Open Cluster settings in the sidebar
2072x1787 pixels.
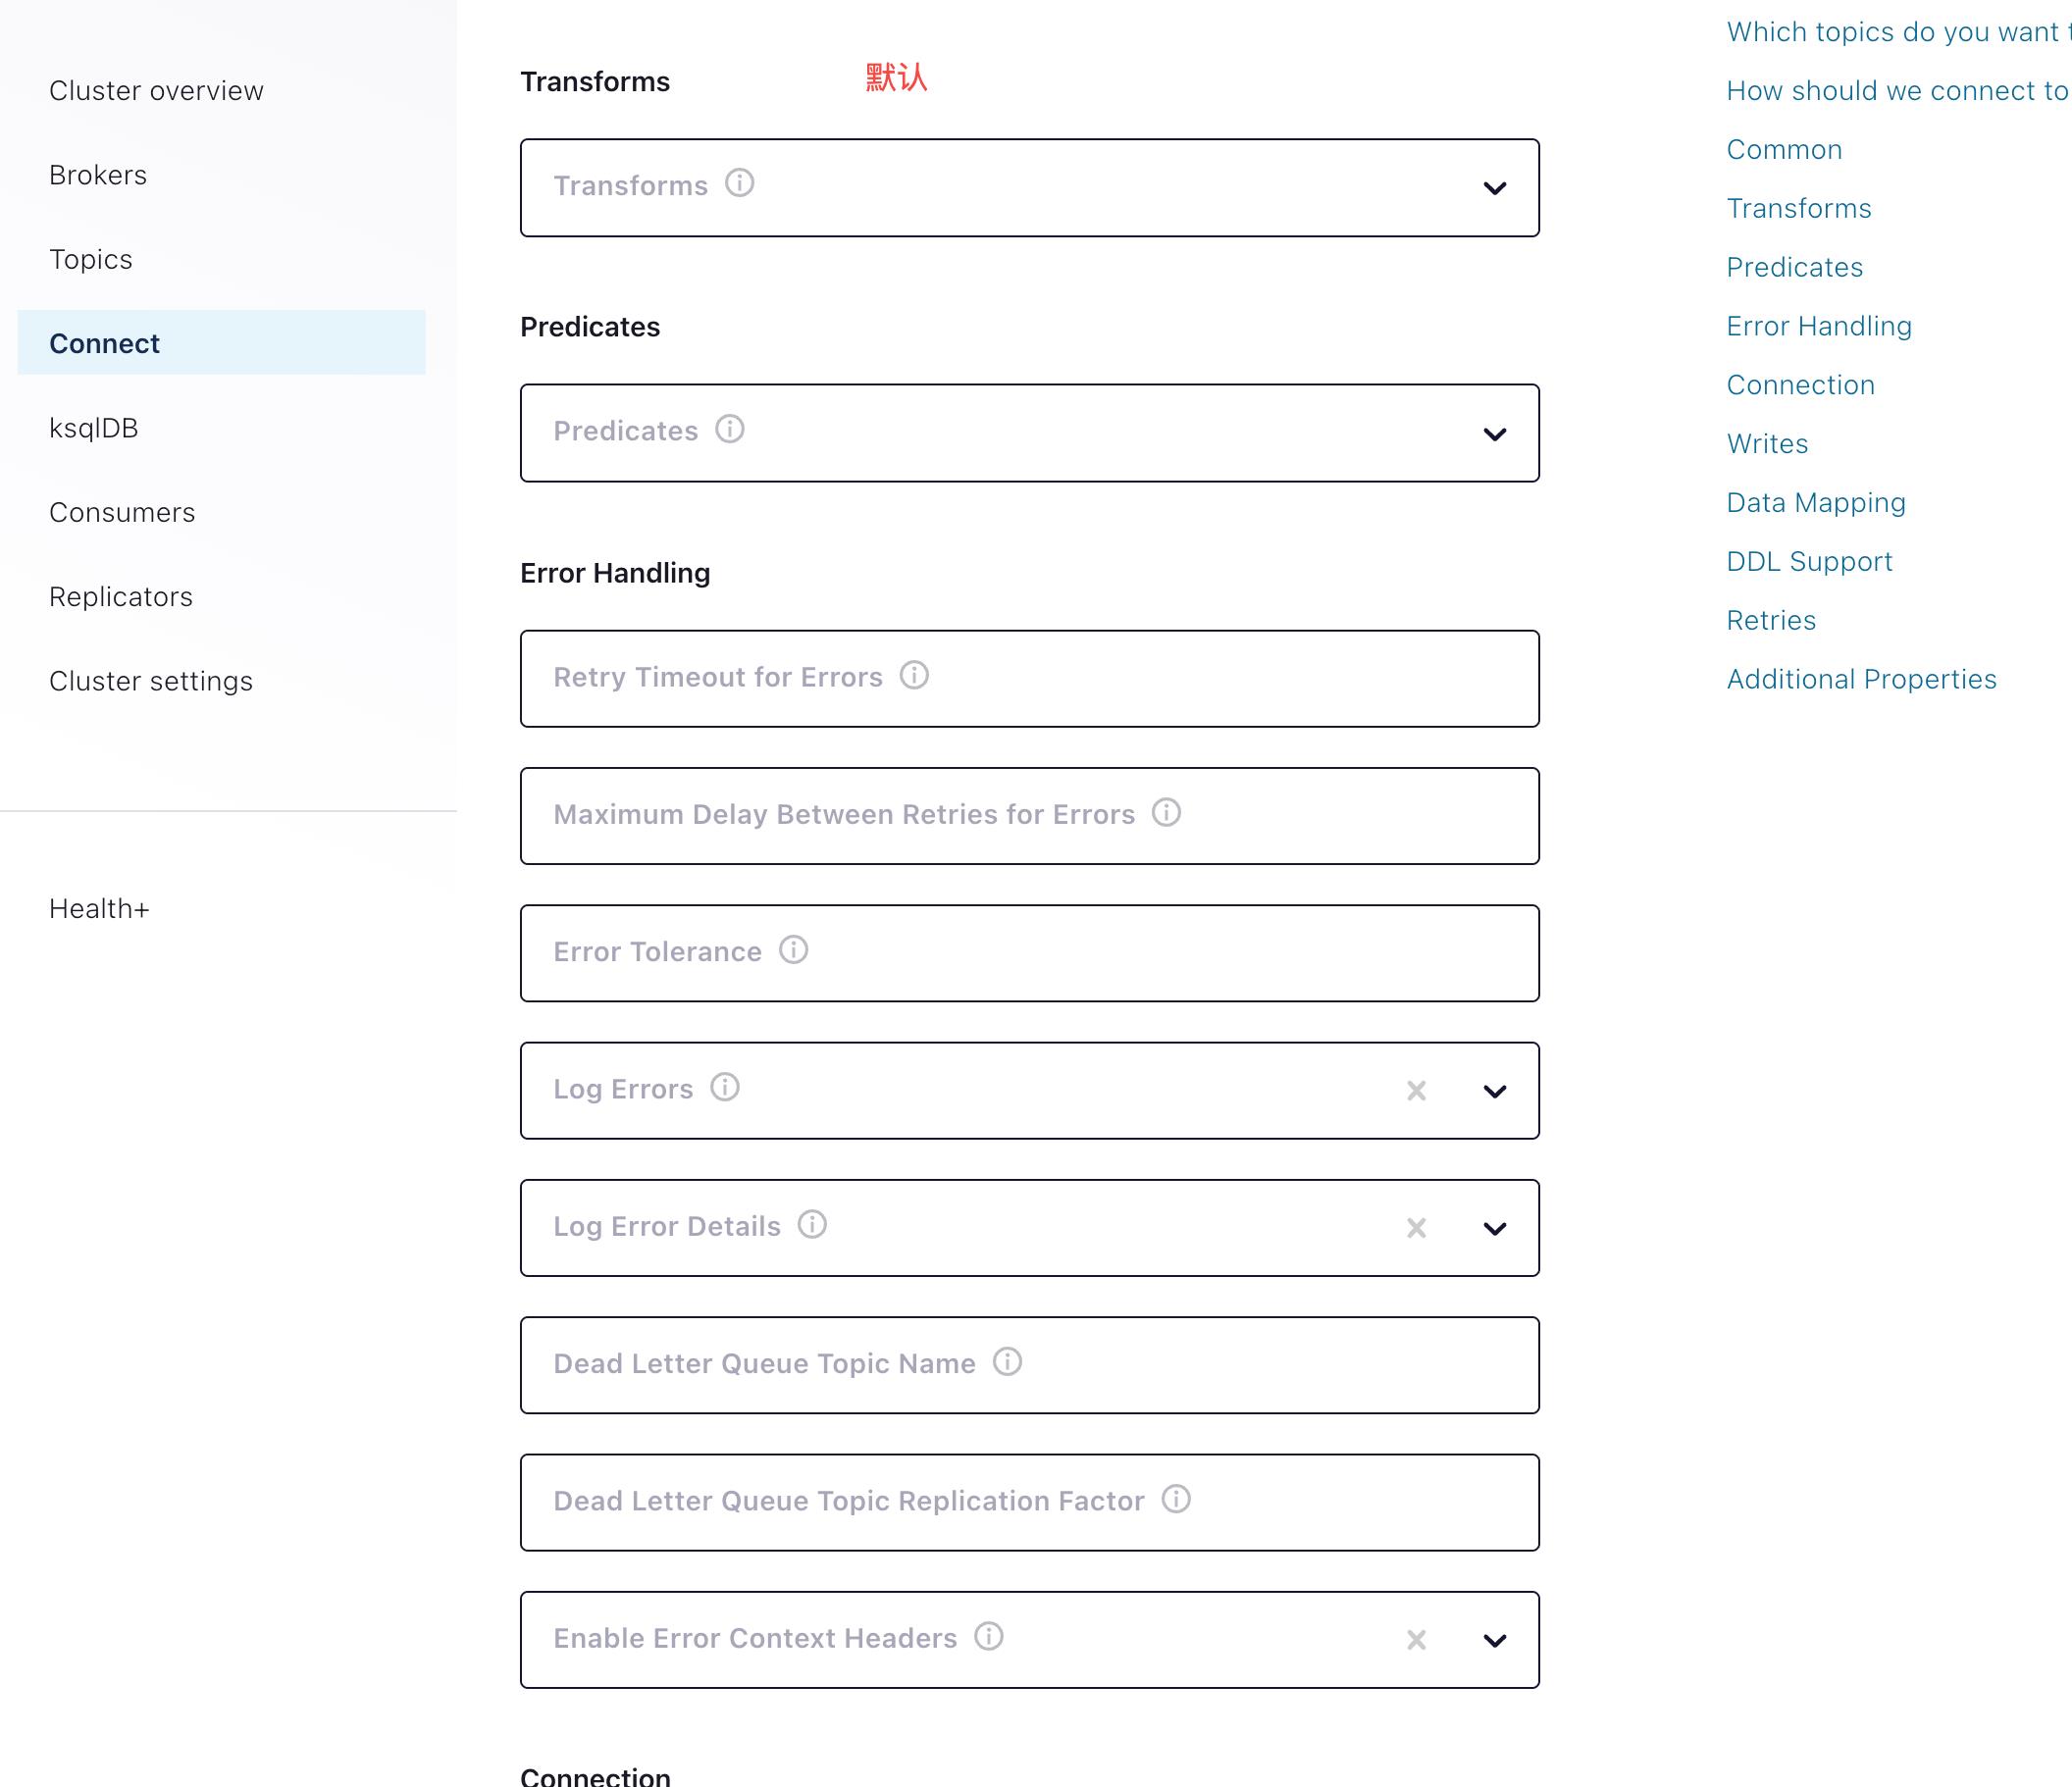151,681
